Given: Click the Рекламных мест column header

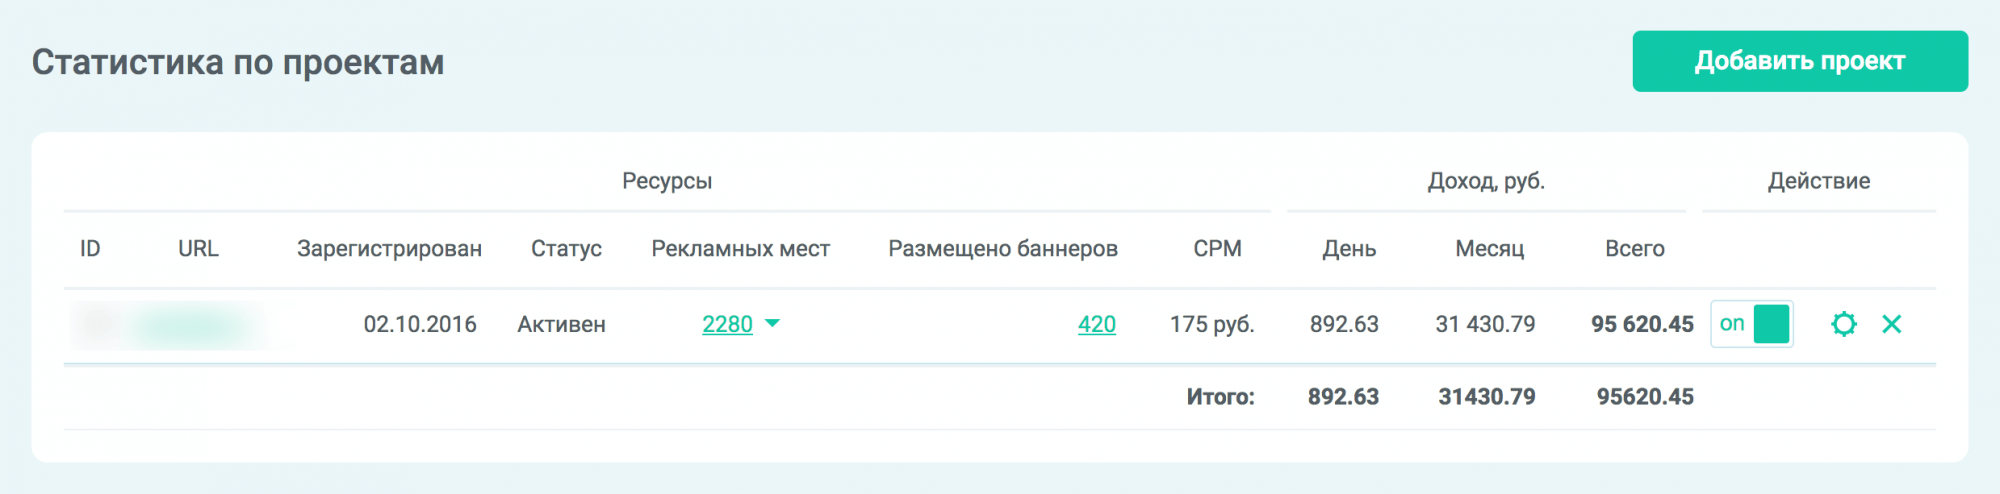Looking at the screenshot, I should pyautogui.click(x=740, y=249).
